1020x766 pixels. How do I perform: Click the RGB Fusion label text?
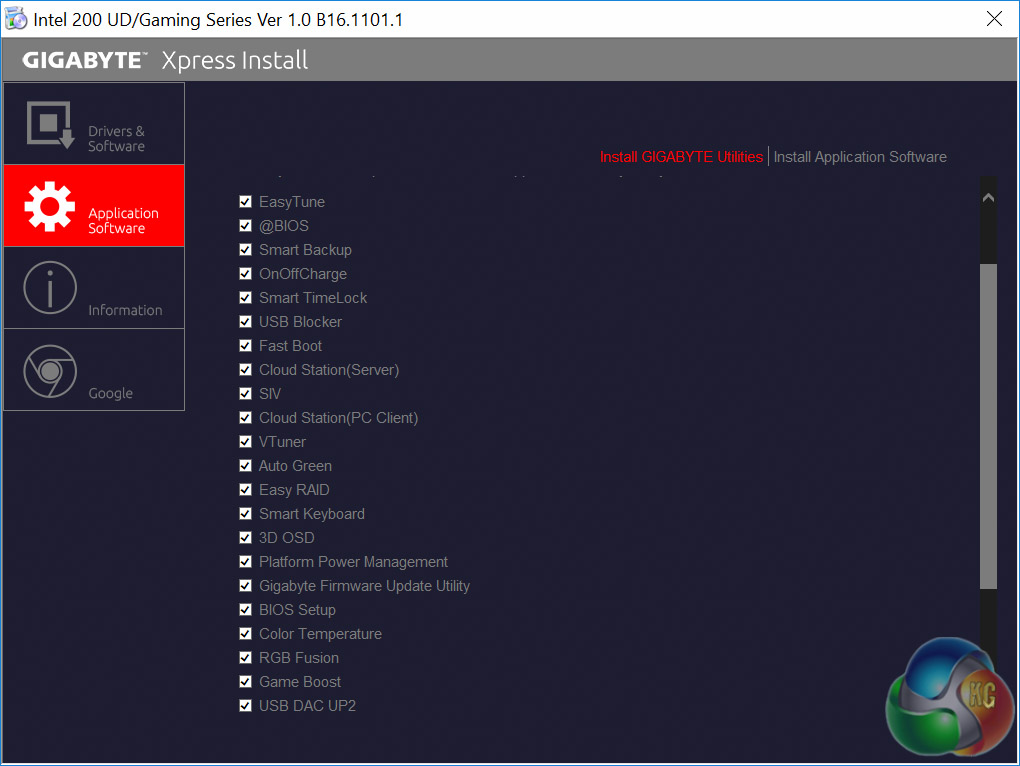pos(299,658)
